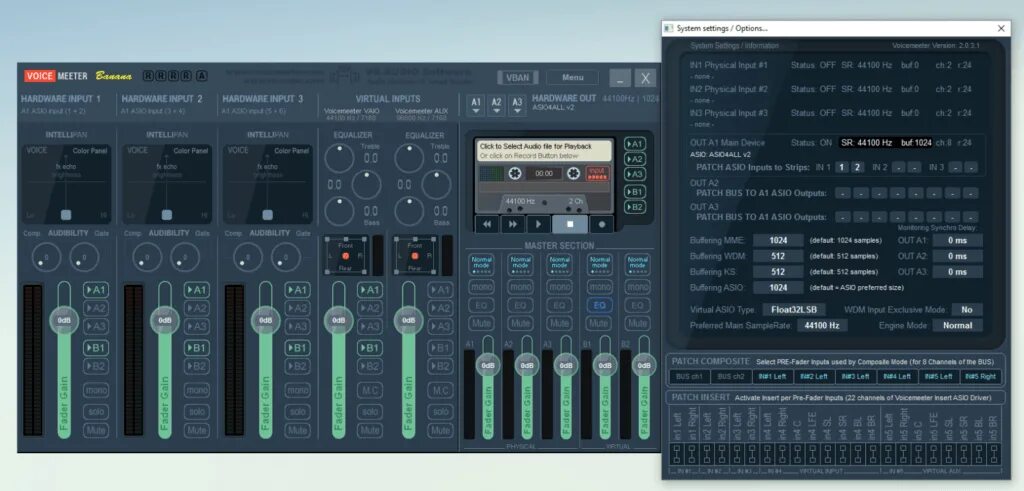The width and height of the screenshot is (1024, 491).
Task: Open the A3 hardware out device dropdown
Action: pos(517,104)
